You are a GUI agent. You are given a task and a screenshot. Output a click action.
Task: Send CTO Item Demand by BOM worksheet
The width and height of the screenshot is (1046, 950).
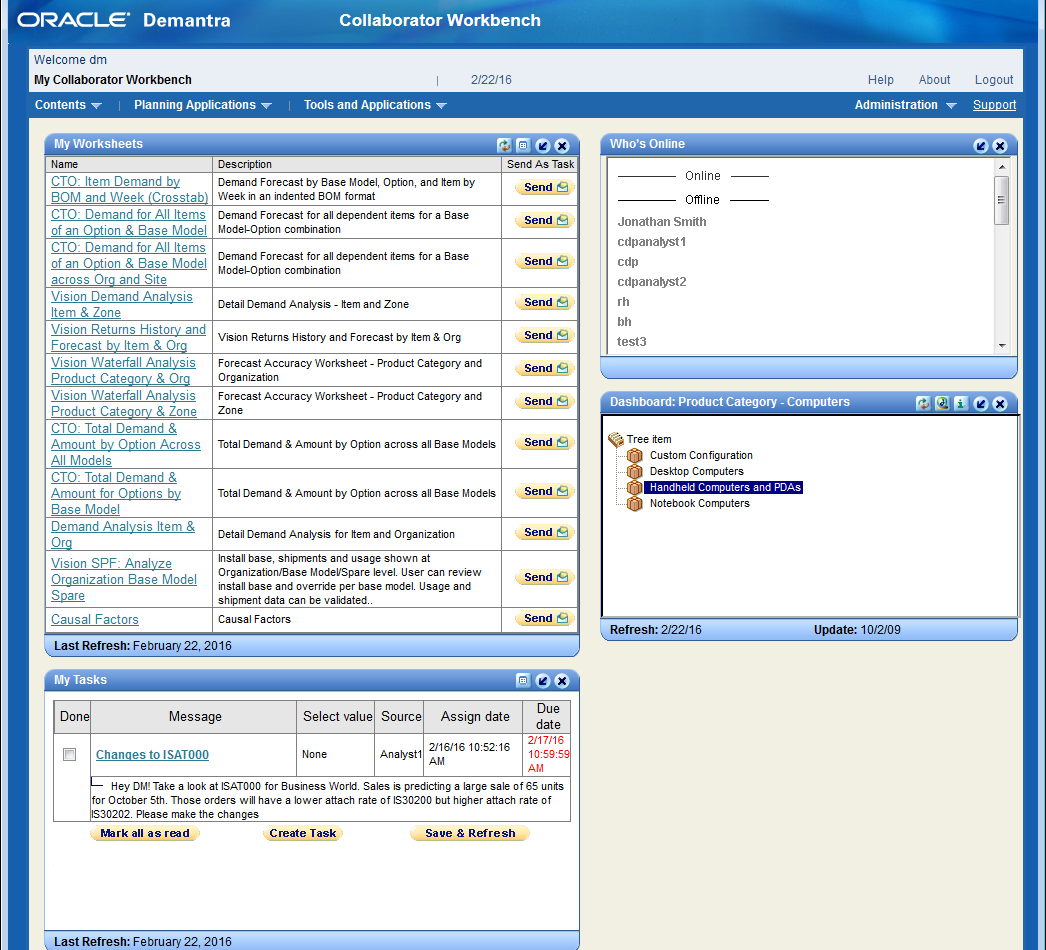545,187
